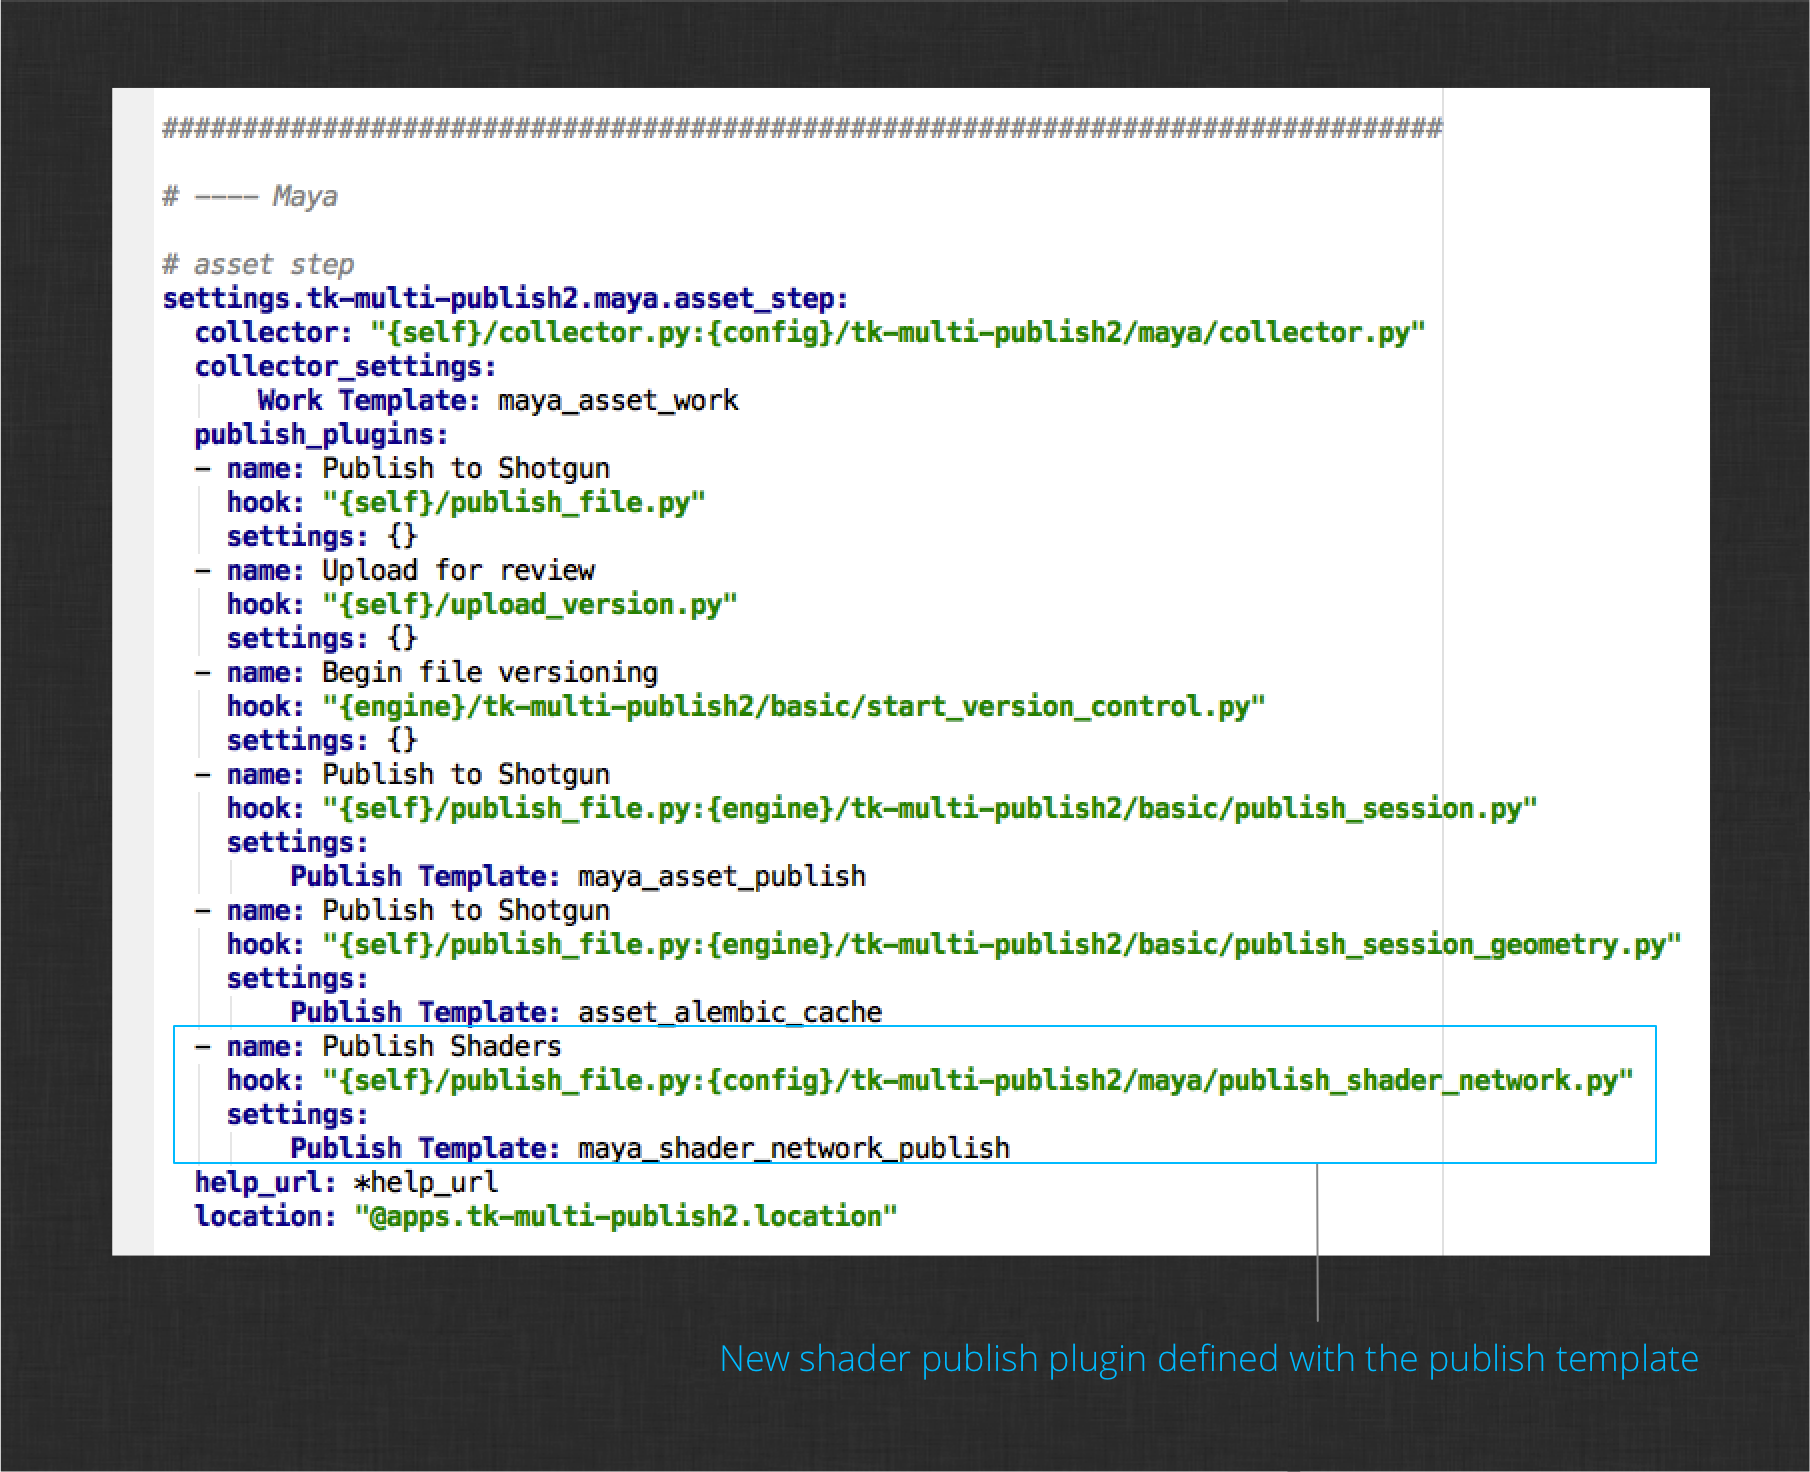1810x1472 pixels.
Task: Click the "{self}/upload_version.py" hook string
Action: click(x=530, y=604)
